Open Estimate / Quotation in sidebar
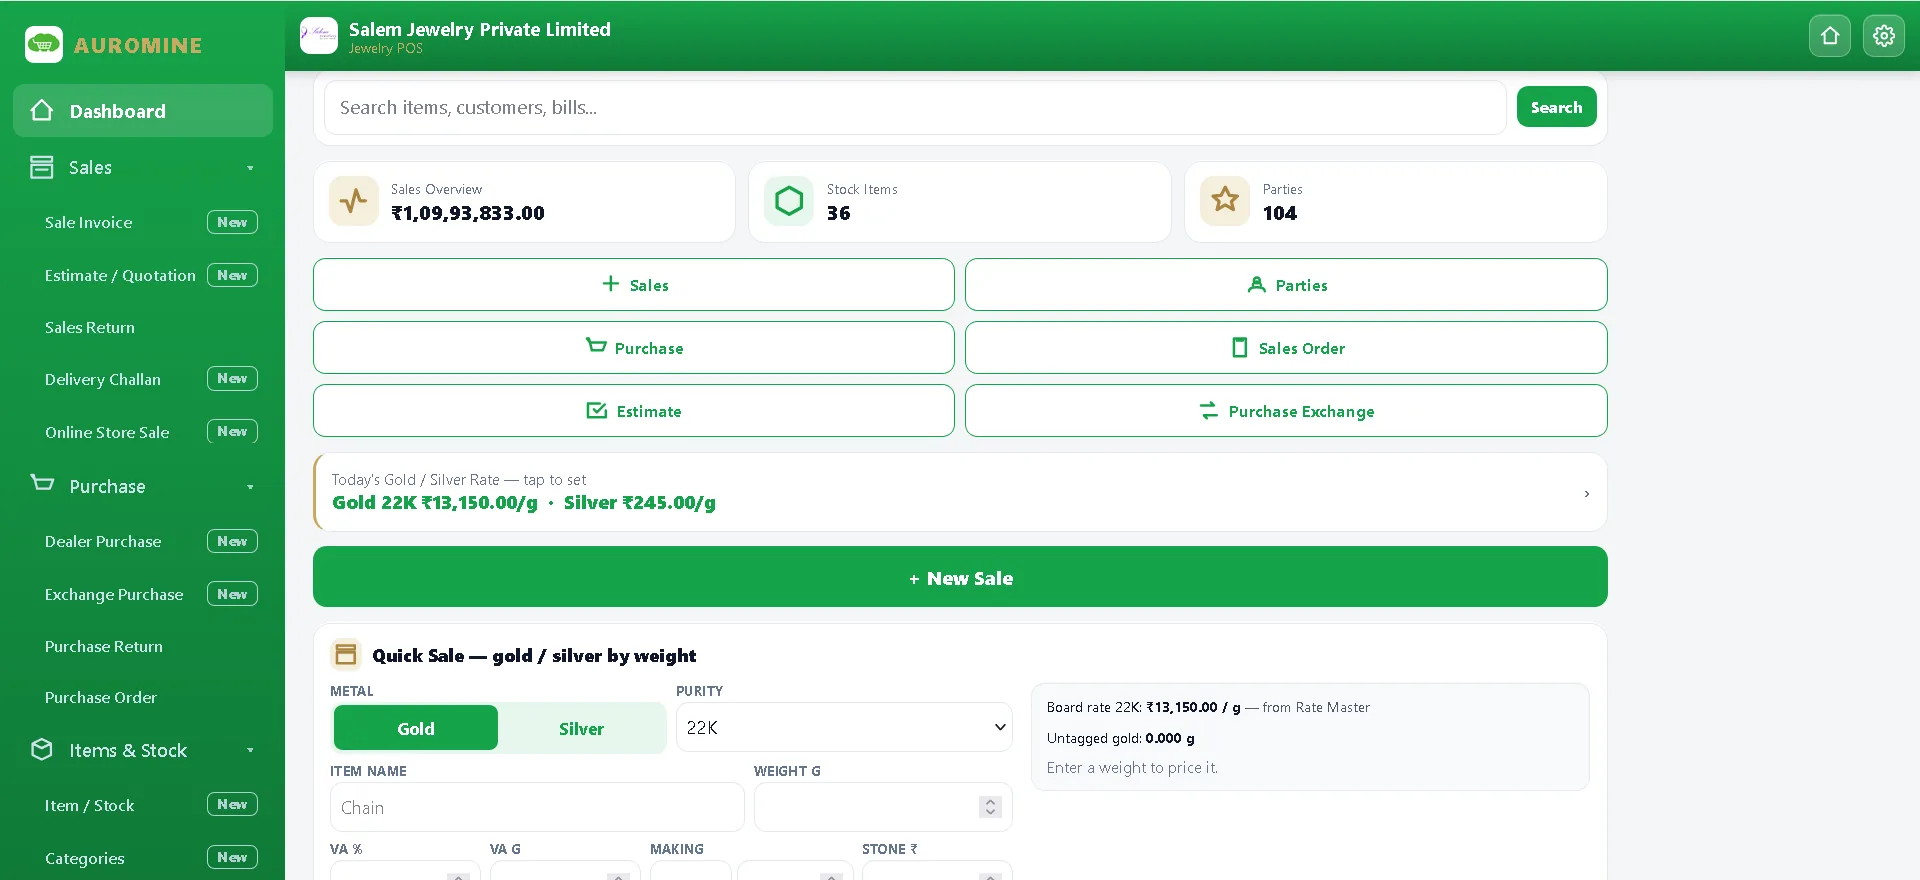1920x880 pixels. coord(120,275)
